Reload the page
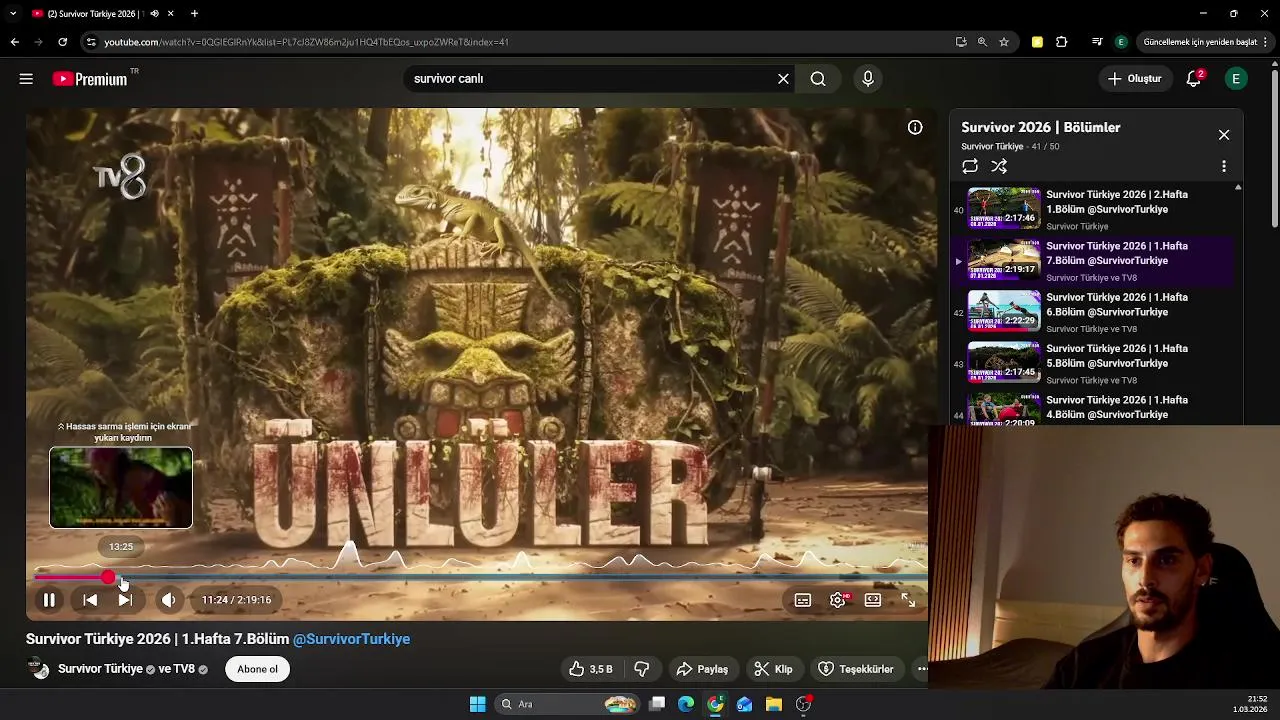This screenshot has height=720, width=1280. pos(62,42)
